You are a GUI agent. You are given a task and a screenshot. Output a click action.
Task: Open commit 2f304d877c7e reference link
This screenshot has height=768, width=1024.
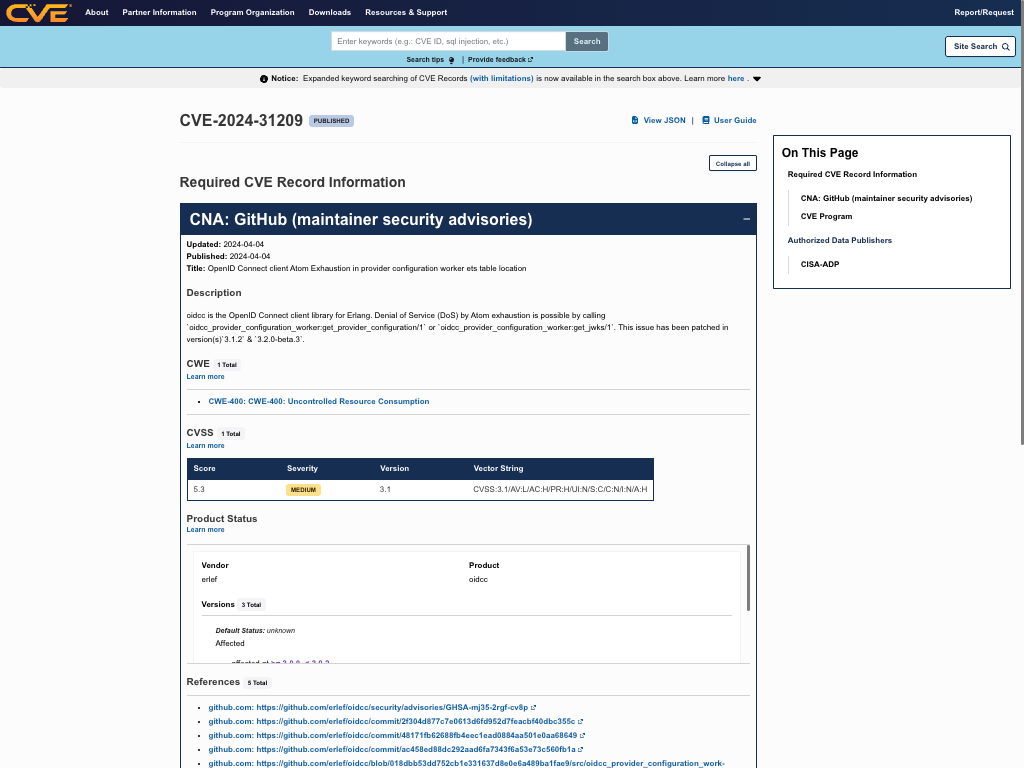coord(392,722)
